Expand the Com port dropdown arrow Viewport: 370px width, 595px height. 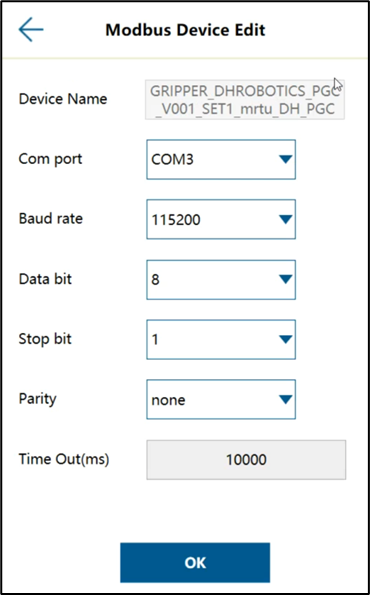pos(285,159)
